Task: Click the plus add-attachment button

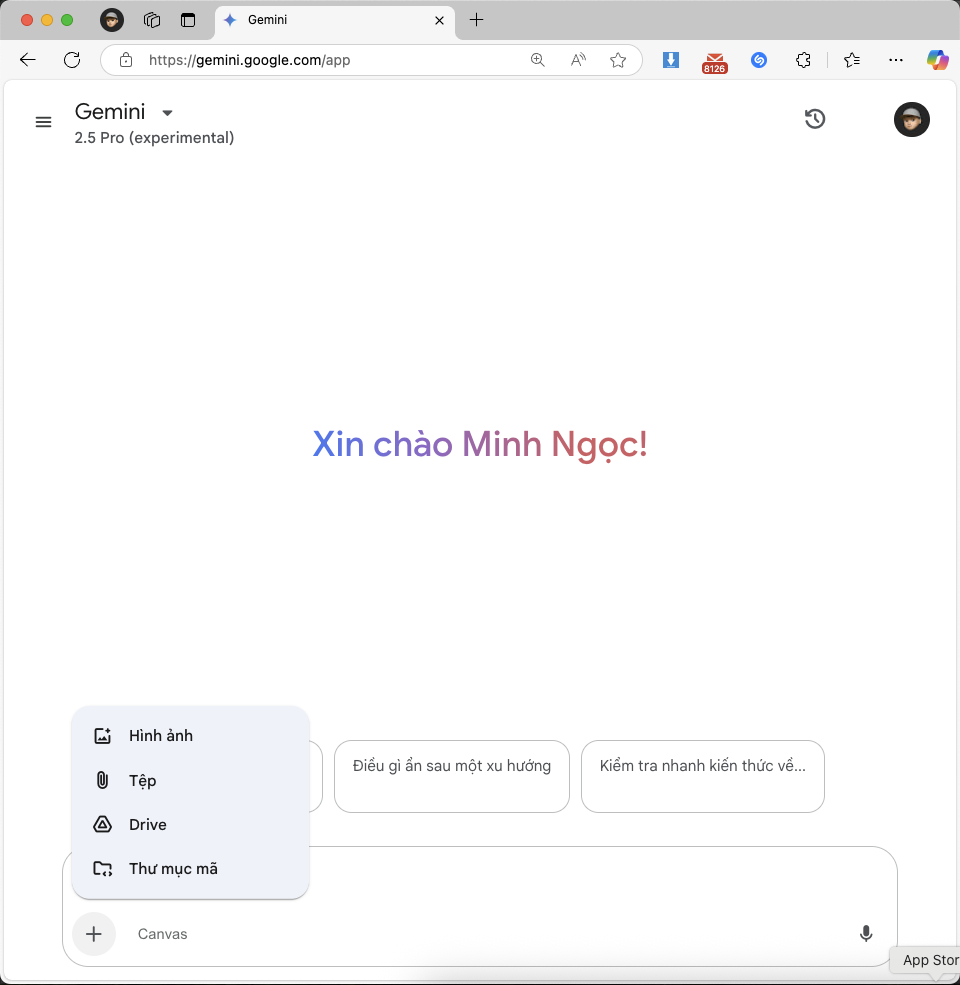Action: [94, 933]
